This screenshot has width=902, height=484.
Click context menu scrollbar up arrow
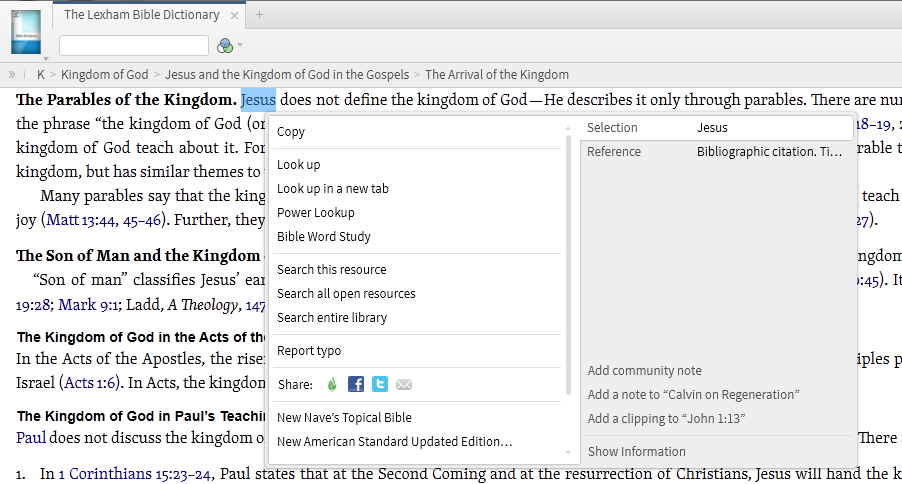point(568,128)
